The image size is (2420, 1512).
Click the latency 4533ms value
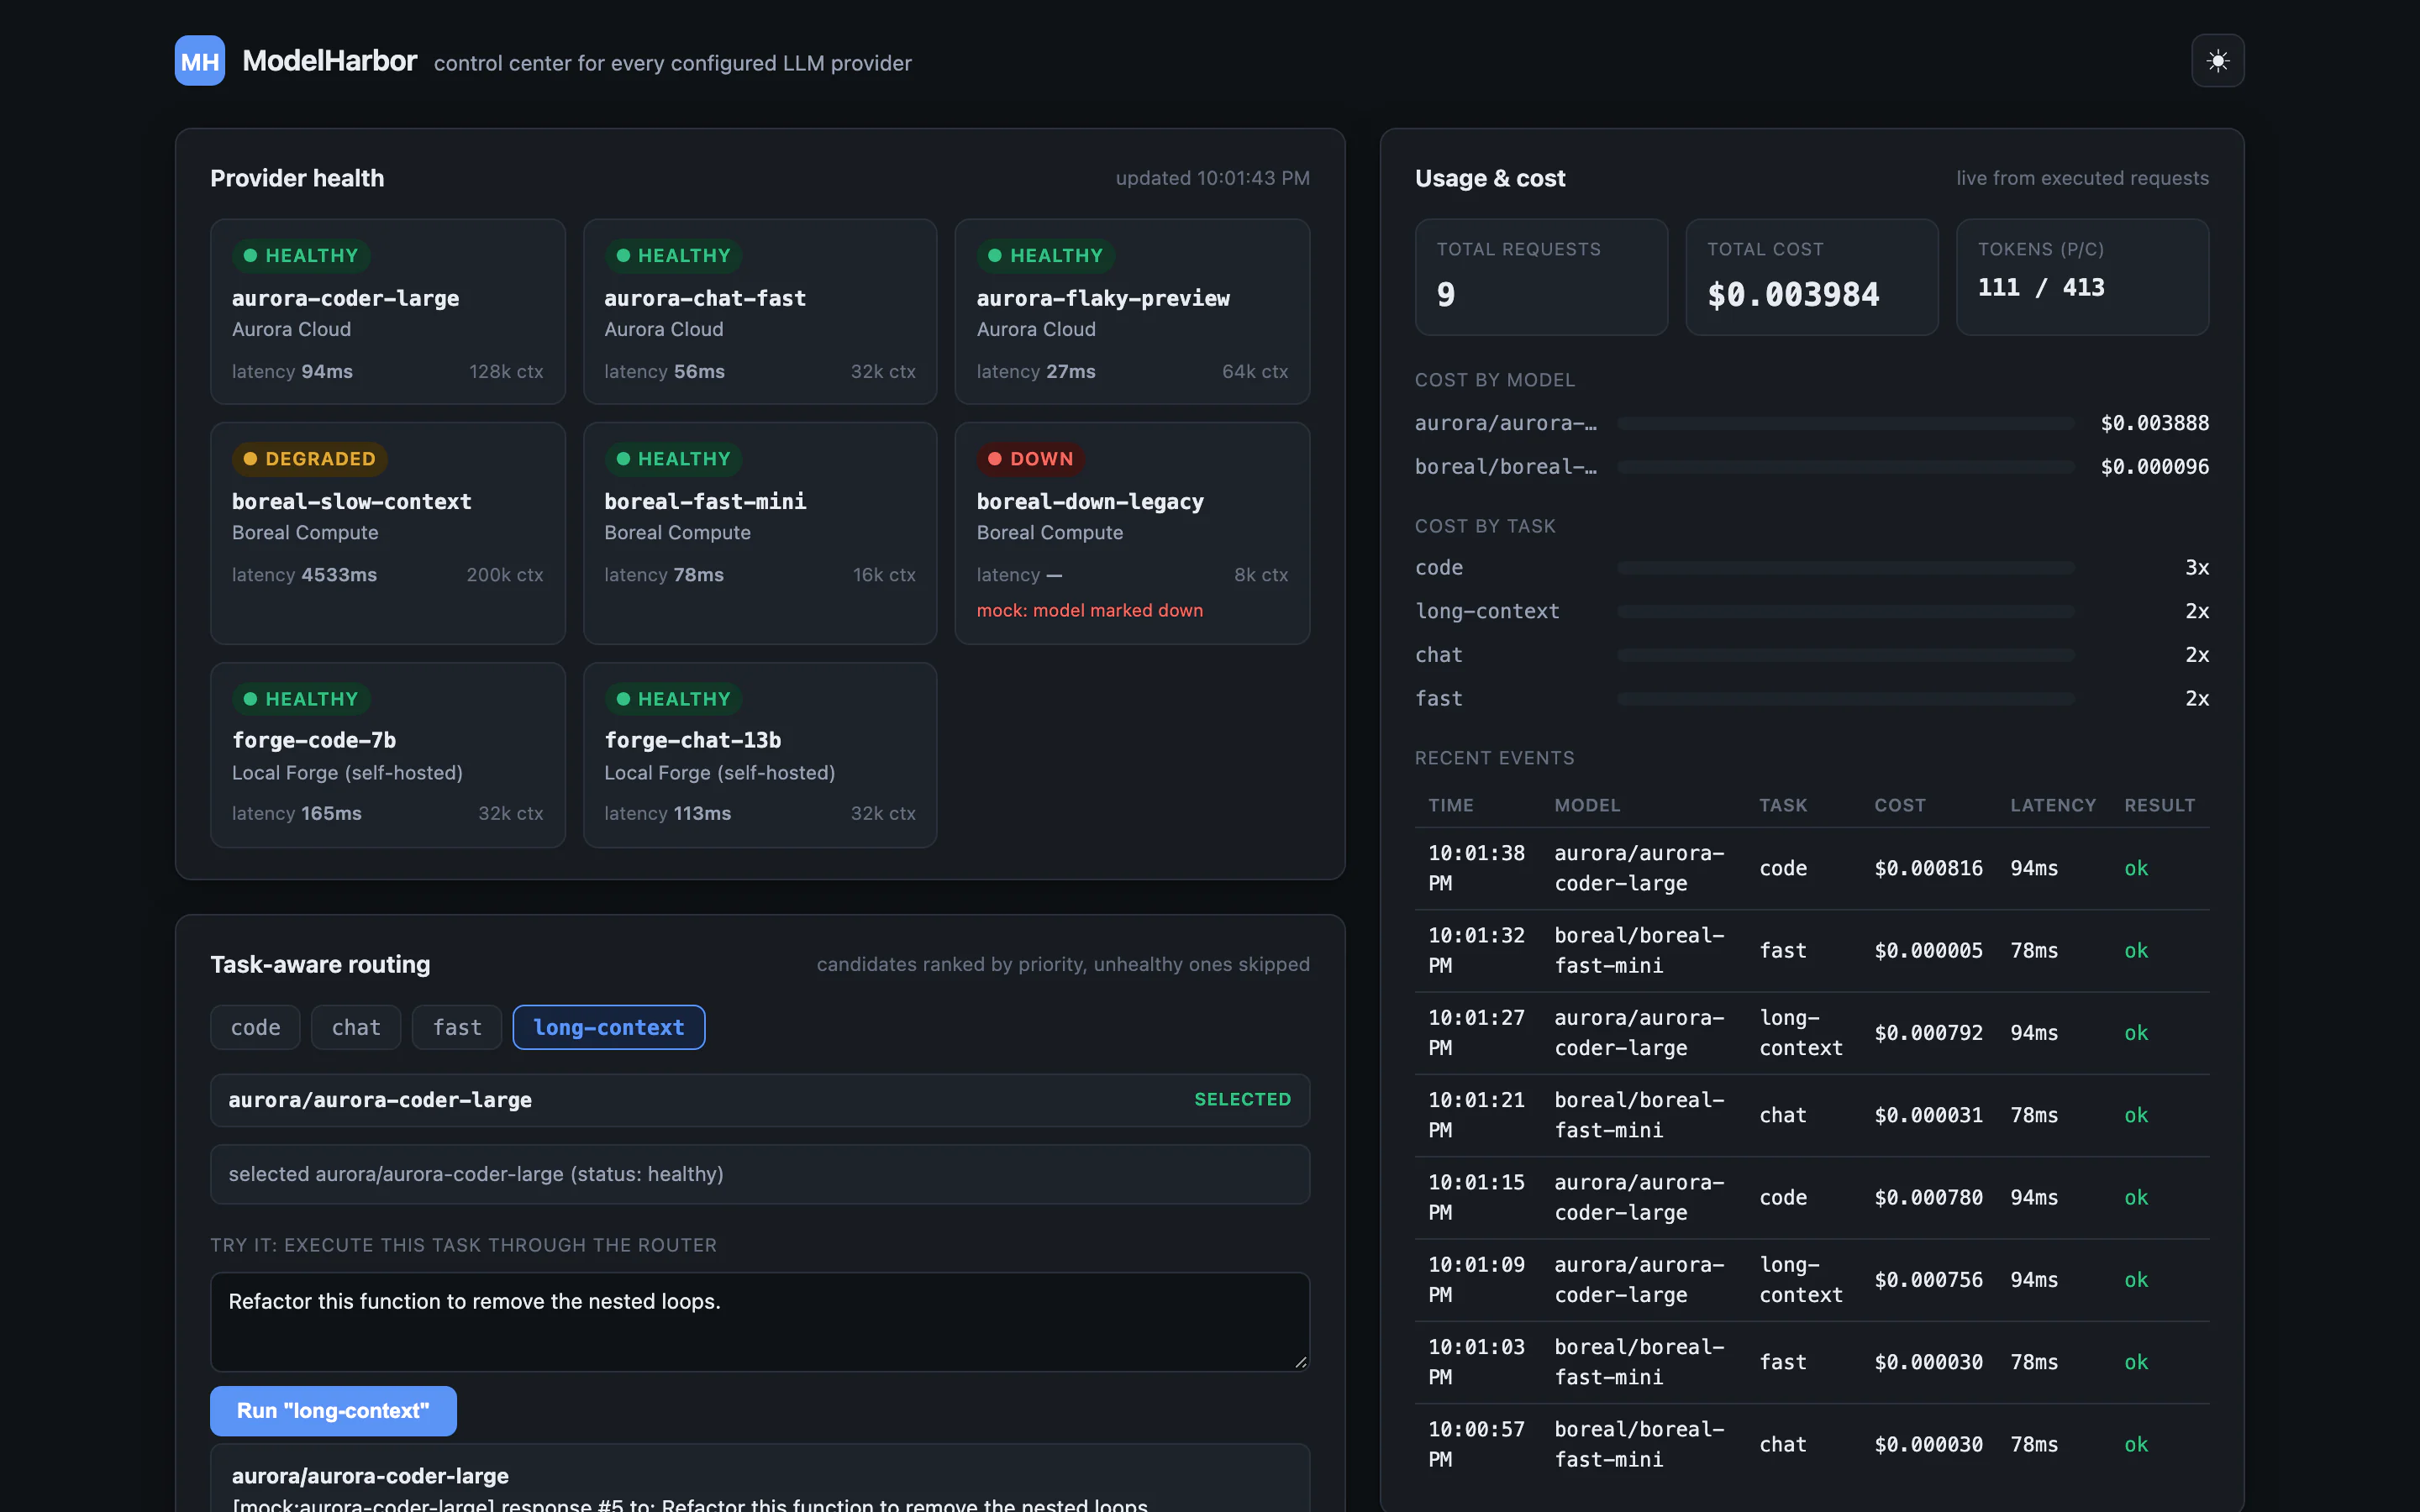click(x=339, y=575)
